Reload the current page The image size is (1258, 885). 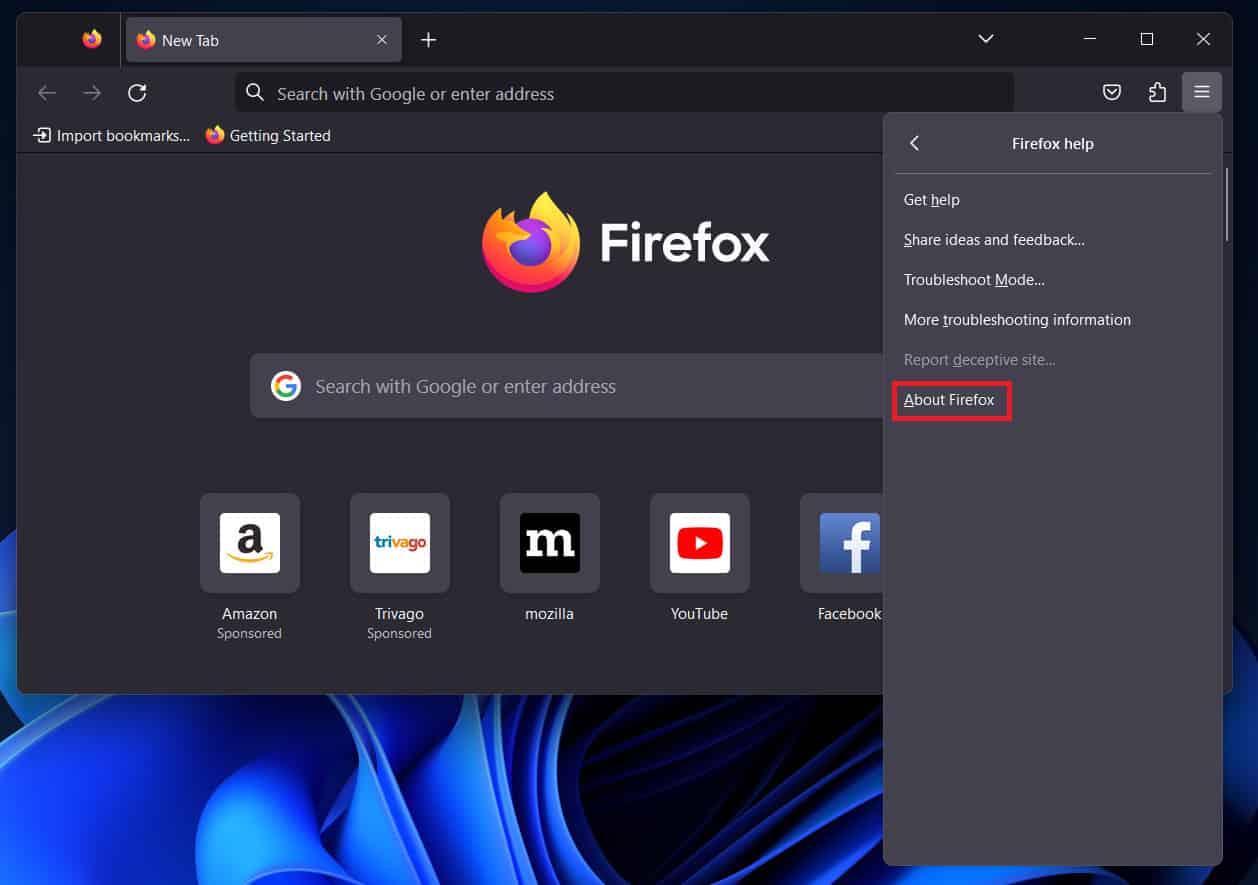click(x=137, y=93)
